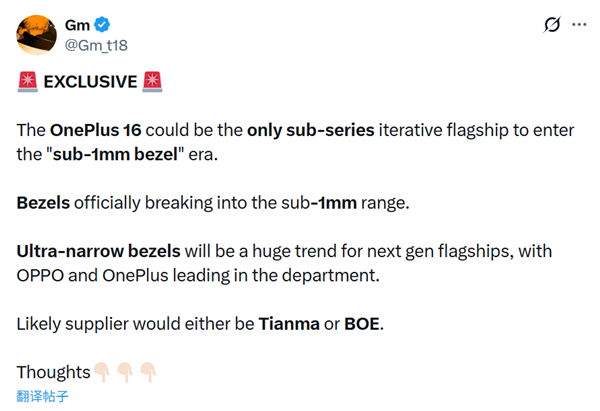Open the @Gm_t18 handle link

(96, 44)
